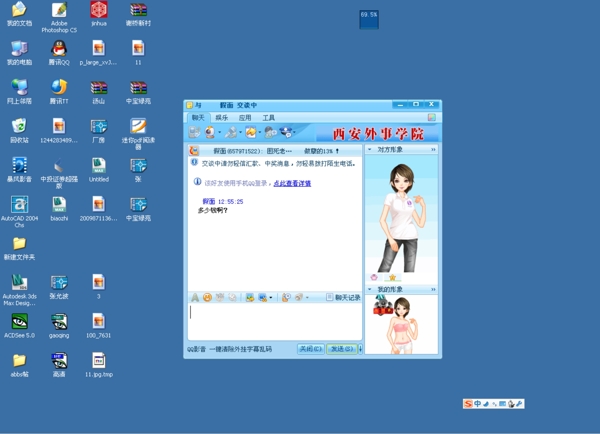The image size is (600, 434).
Task: Click the screen capture icon
Action: click(262, 297)
